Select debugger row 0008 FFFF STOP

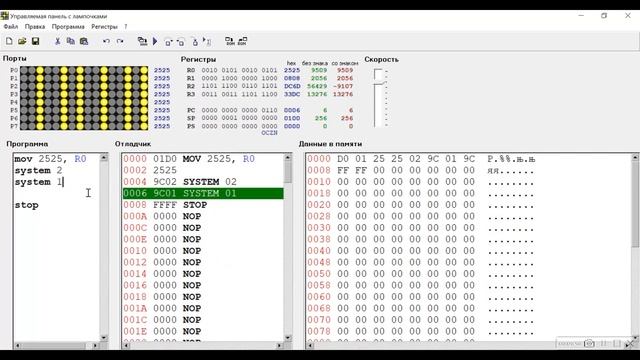click(x=203, y=204)
